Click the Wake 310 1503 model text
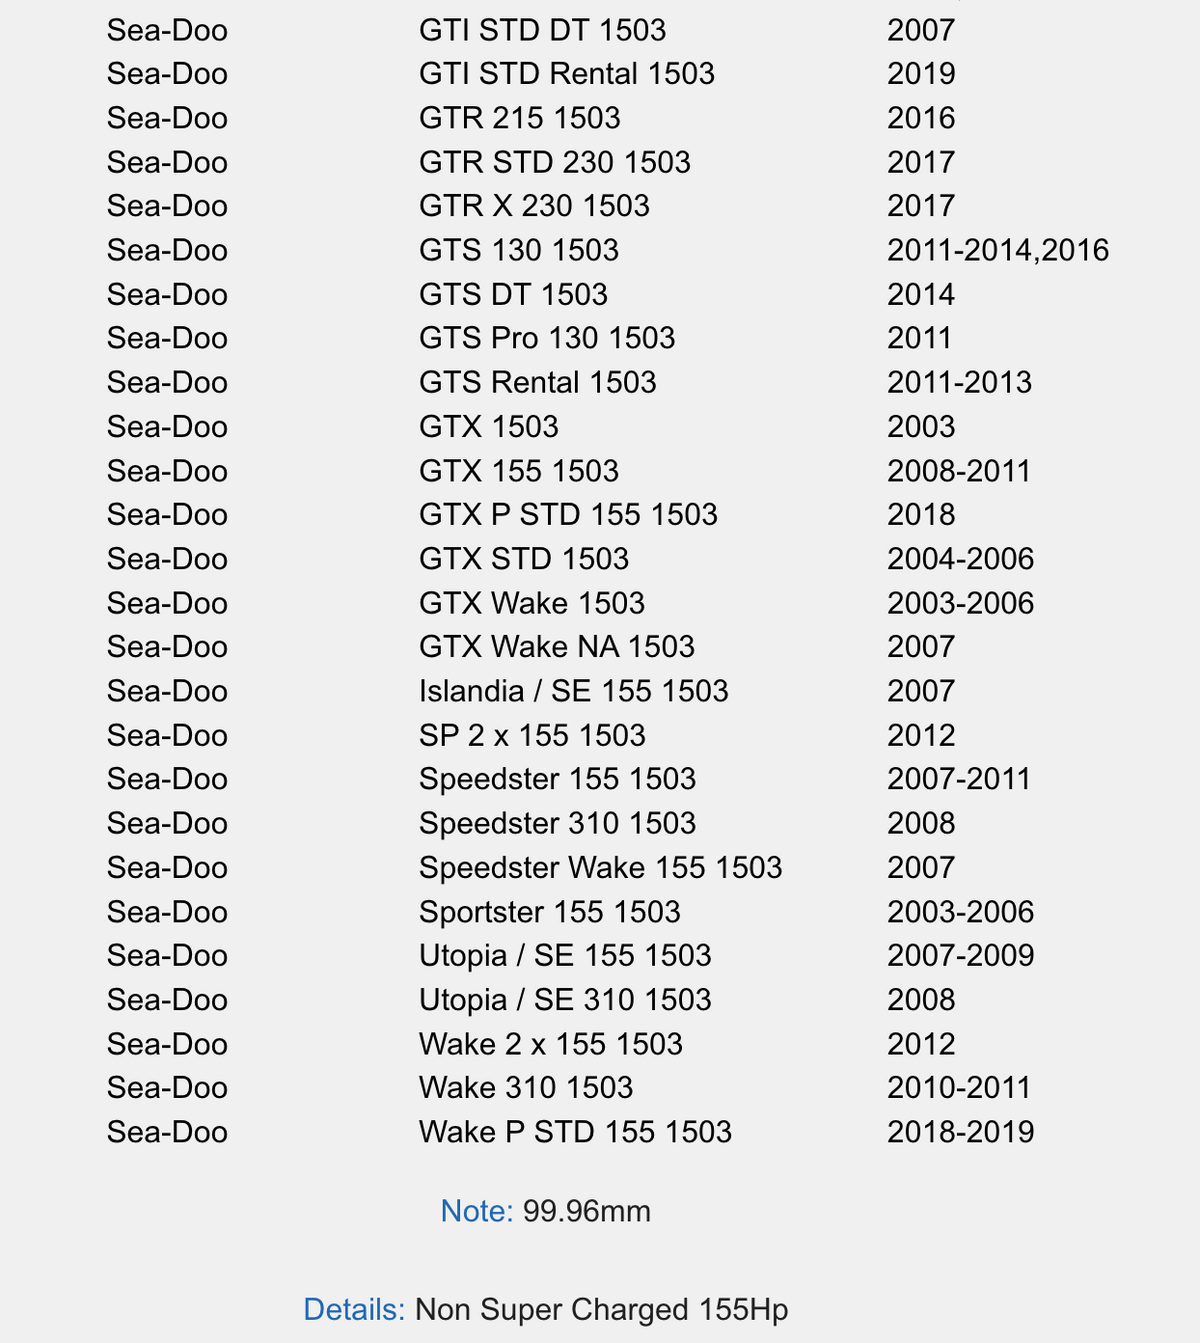The width and height of the screenshot is (1200, 1343). (525, 1087)
